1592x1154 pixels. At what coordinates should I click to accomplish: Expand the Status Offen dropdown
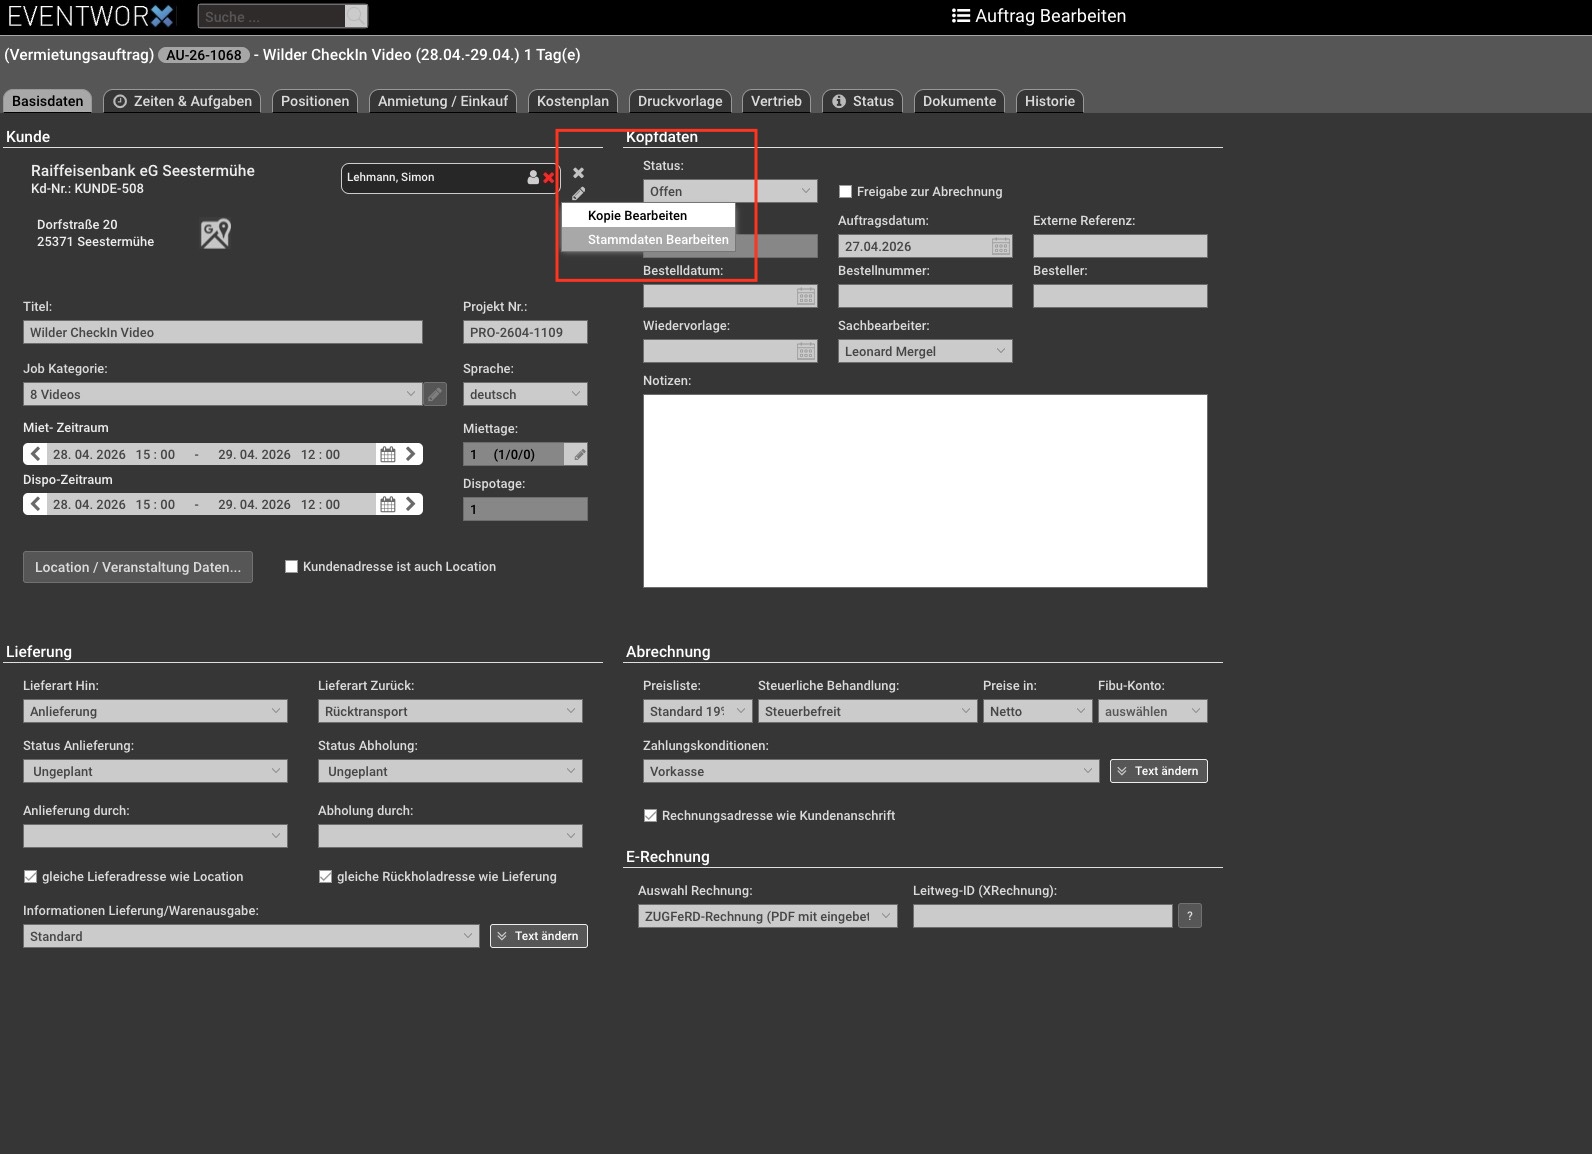[x=730, y=191]
